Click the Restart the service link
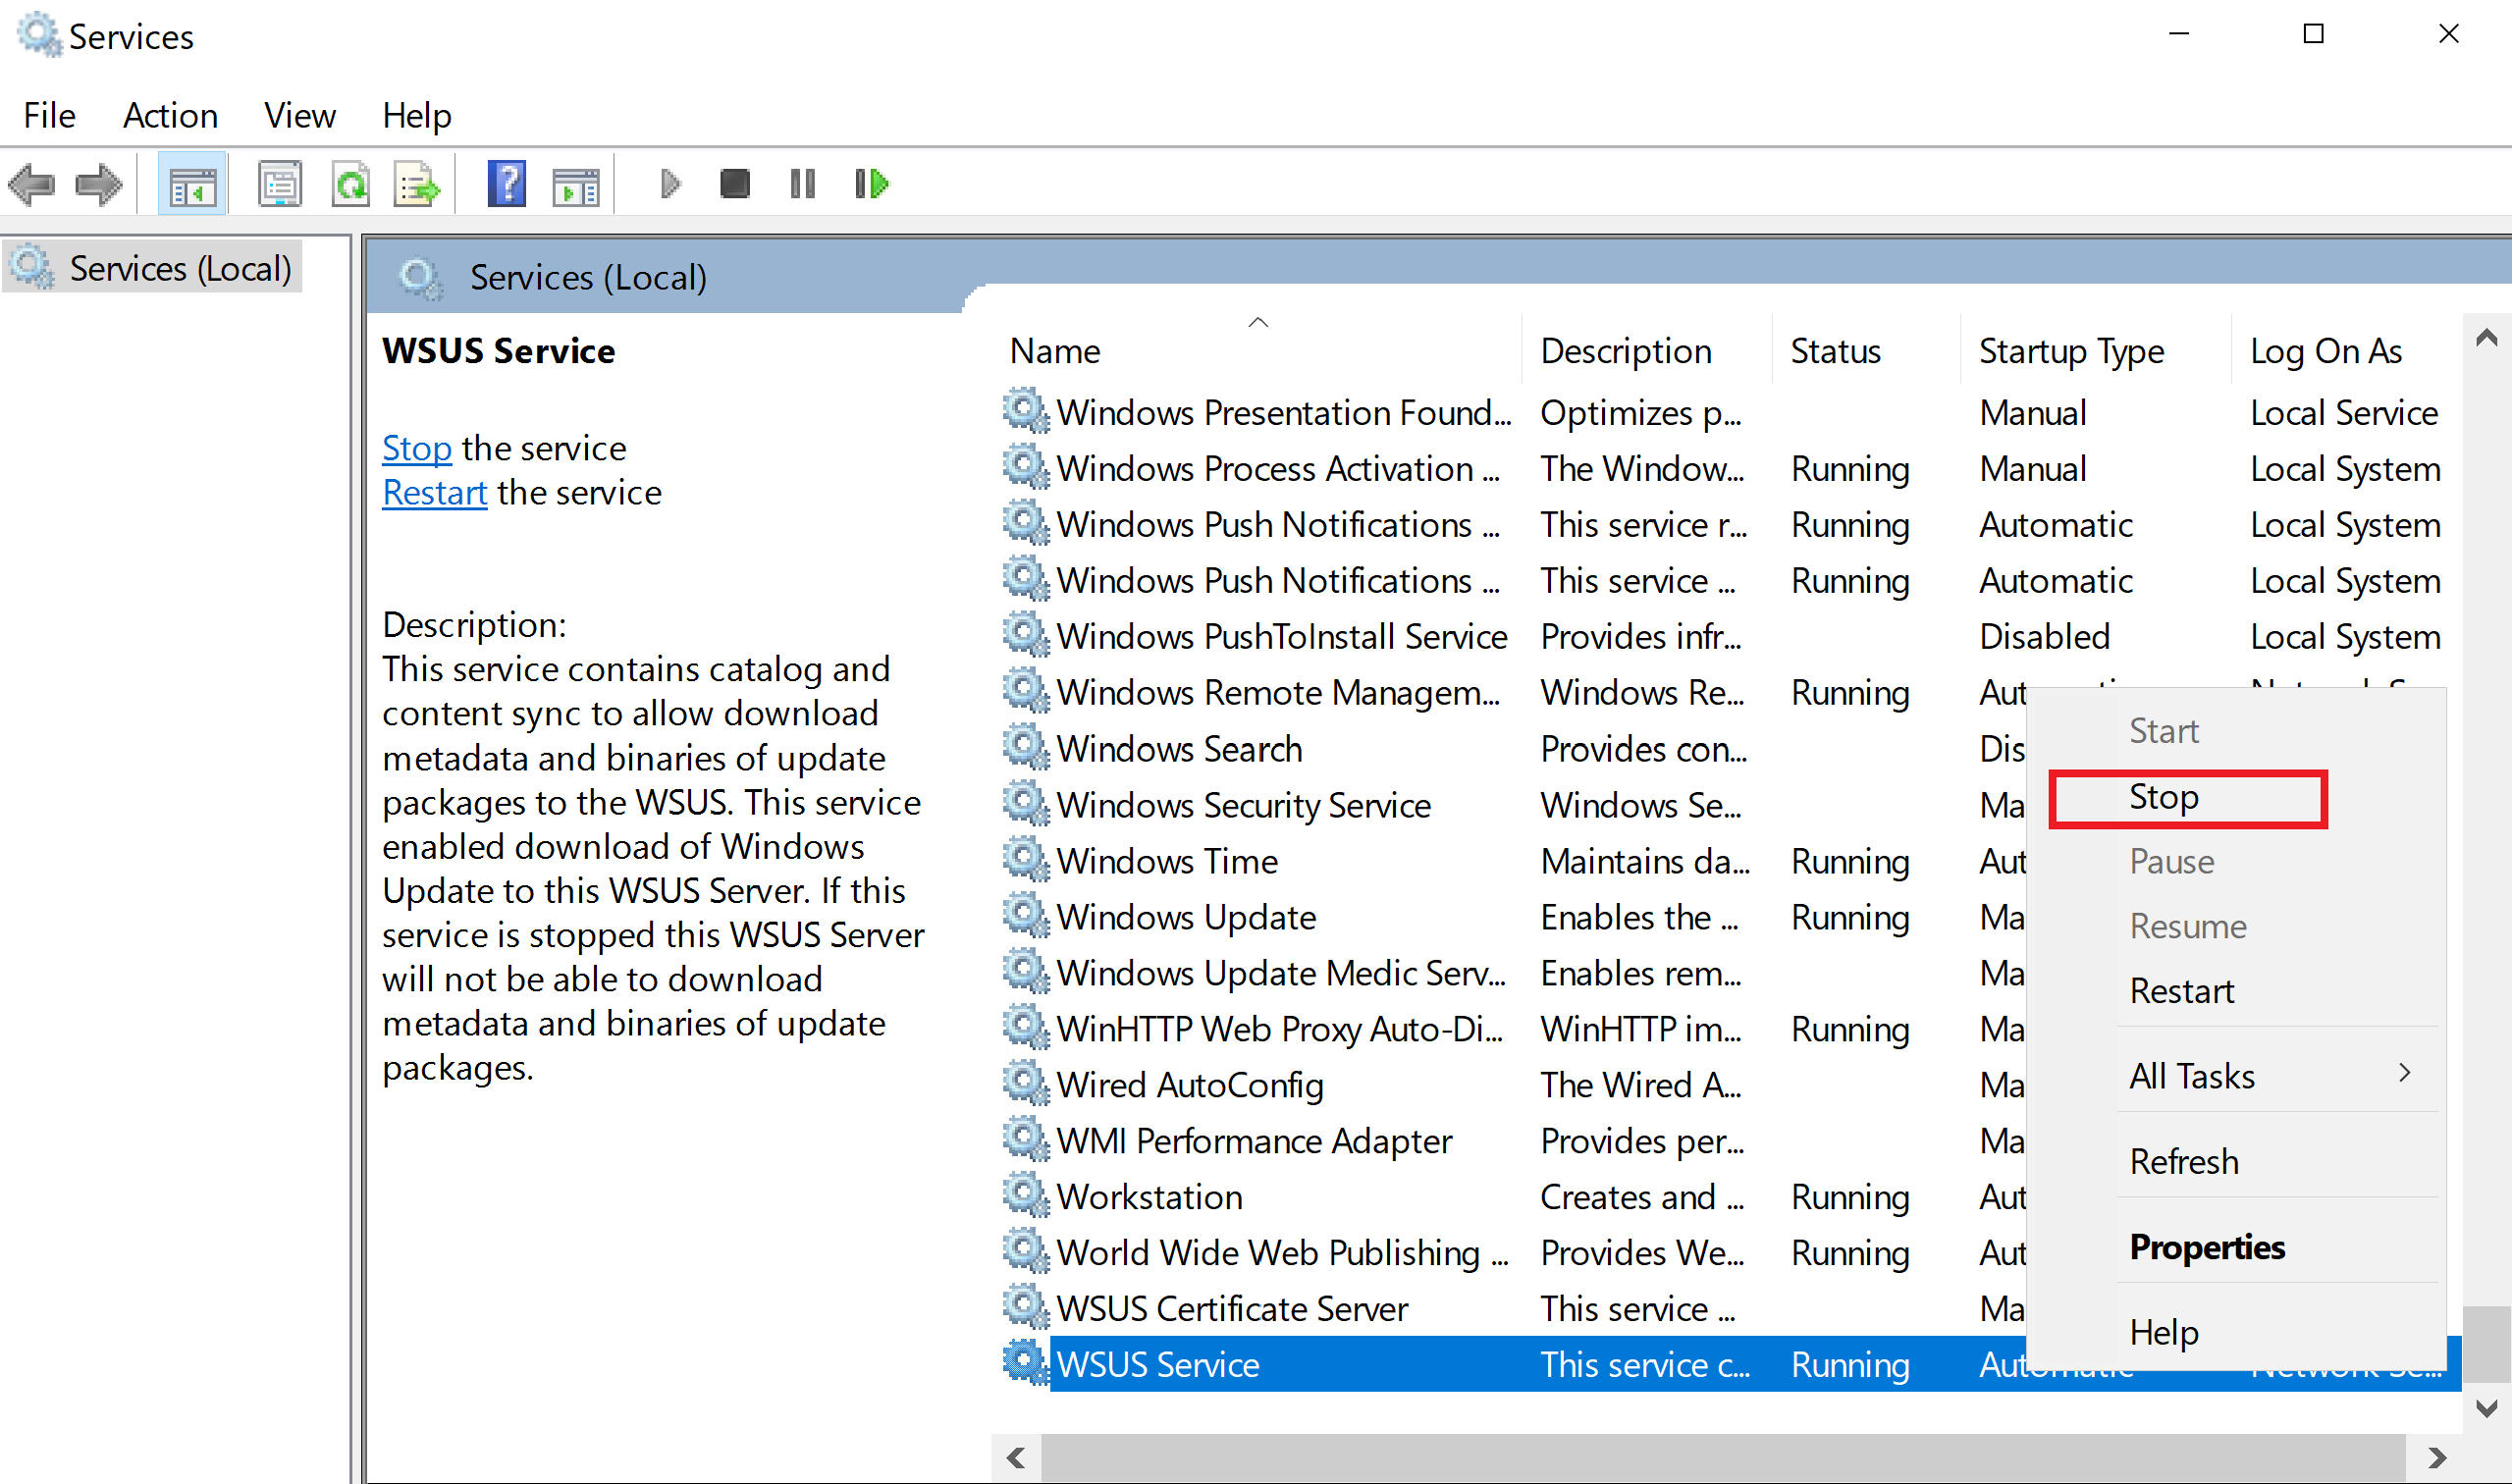The image size is (2512, 1484). click(x=434, y=493)
